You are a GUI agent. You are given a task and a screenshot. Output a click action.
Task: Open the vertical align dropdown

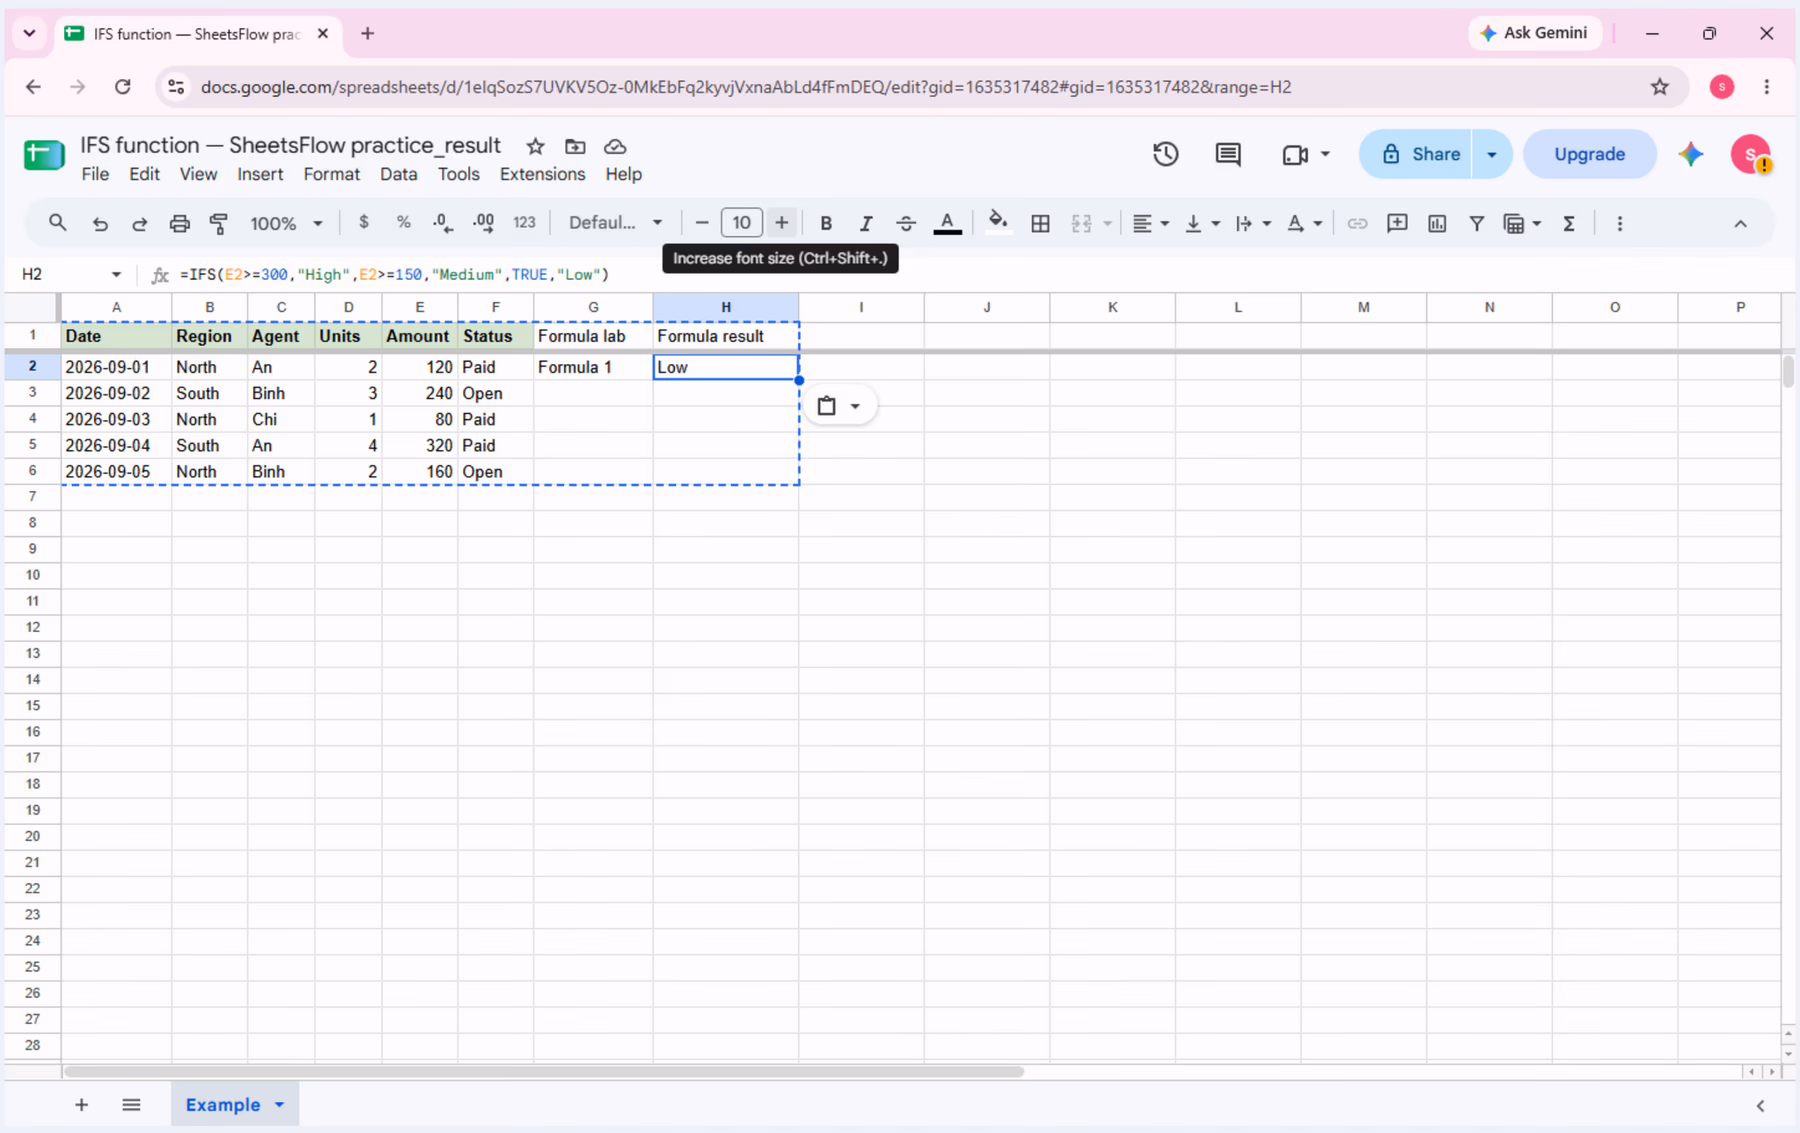pos(1202,223)
